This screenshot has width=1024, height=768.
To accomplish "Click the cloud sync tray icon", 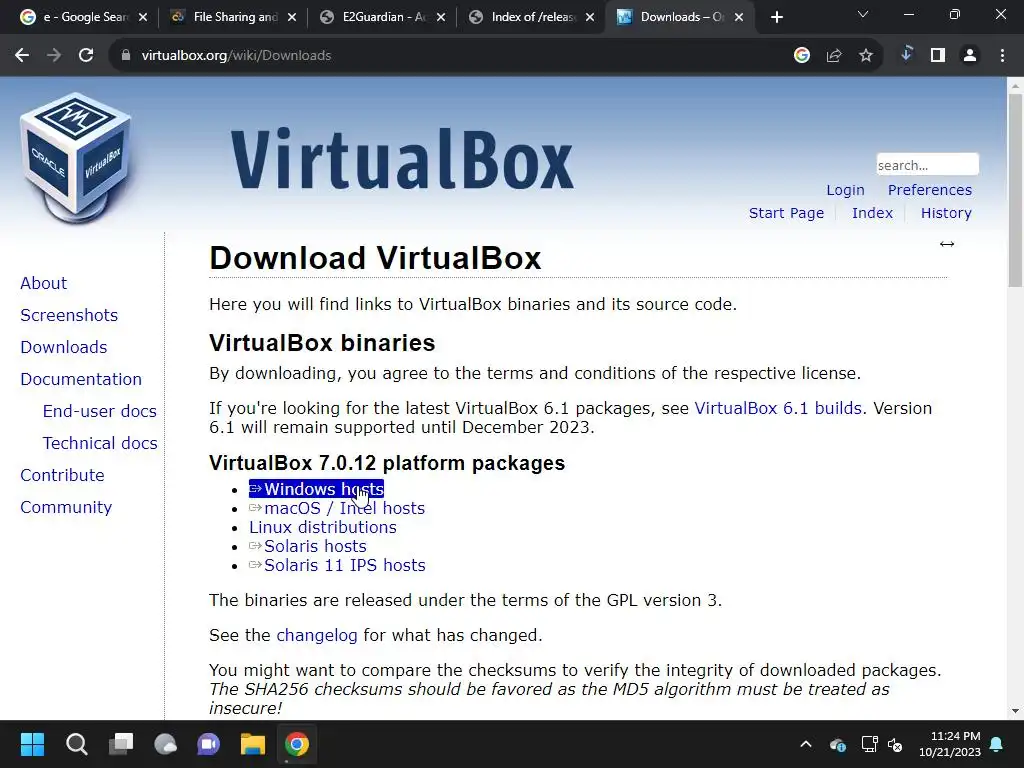I will coord(837,744).
